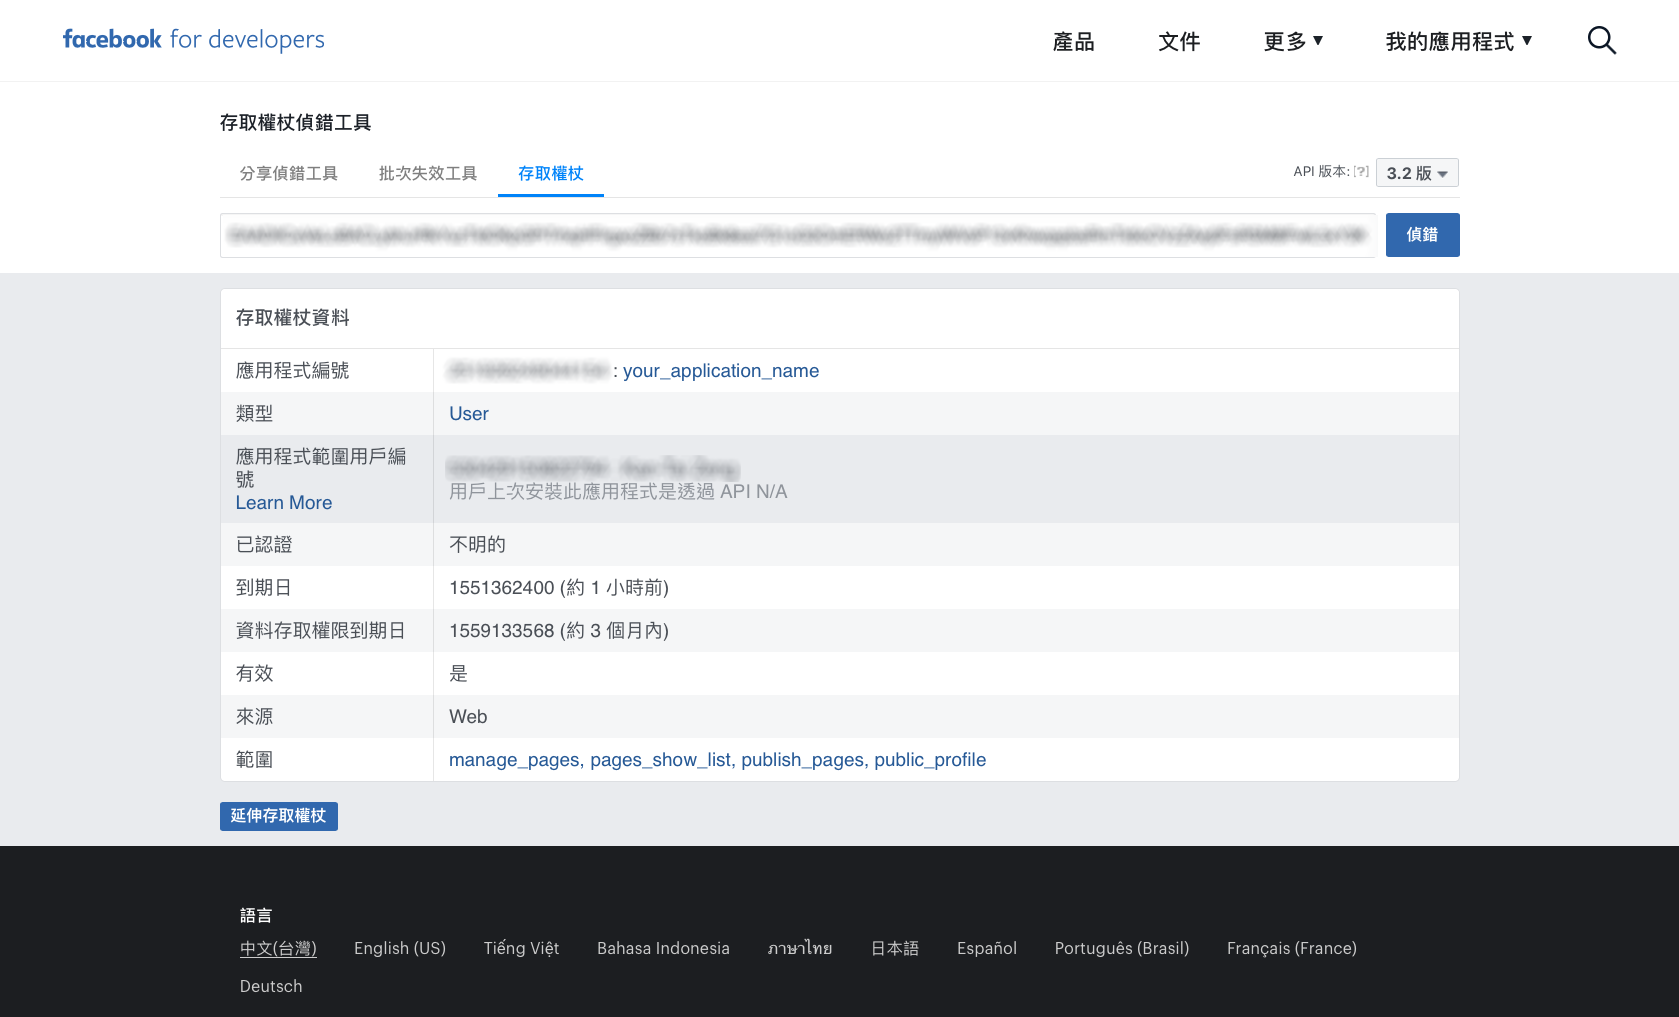Click the Web source value
The width and height of the screenshot is (1679, 1017).
tap(468, 717)
